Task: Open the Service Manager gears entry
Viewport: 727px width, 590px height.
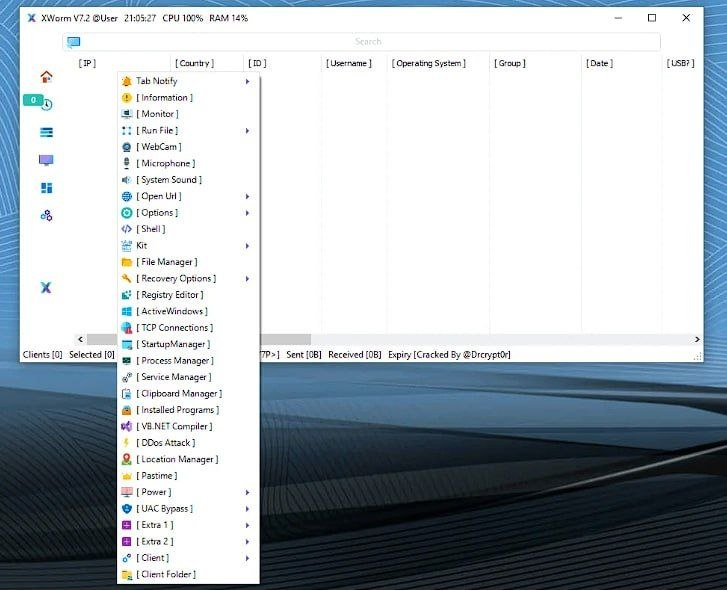Action: 188,377
